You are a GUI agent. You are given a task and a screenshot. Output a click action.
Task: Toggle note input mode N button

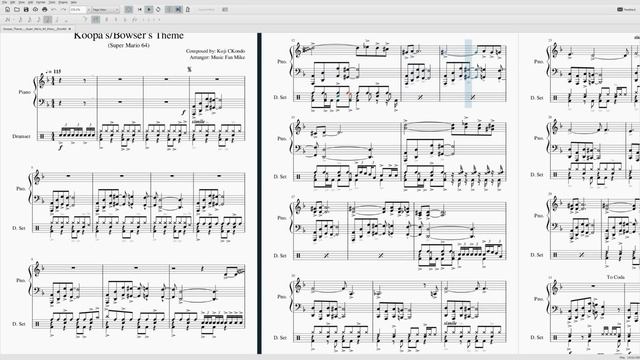click(x=7, y=19)
